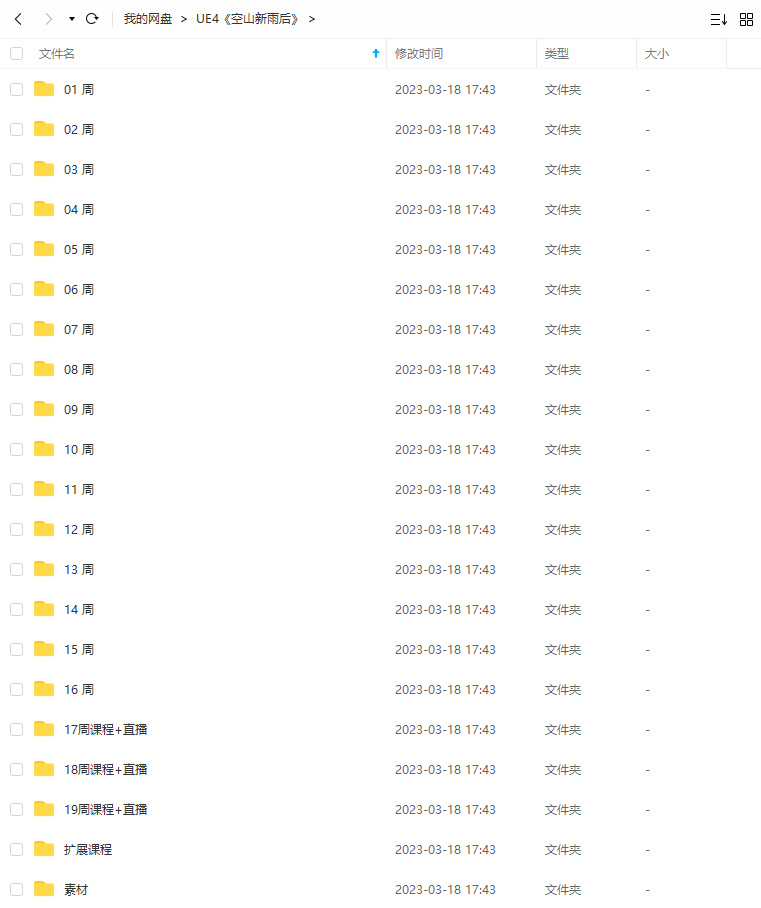Select checkbox next to 扩展课程 folder
The height and width of the screenshot is (908, 761).
pyautogui.click(x=17, y=850)
